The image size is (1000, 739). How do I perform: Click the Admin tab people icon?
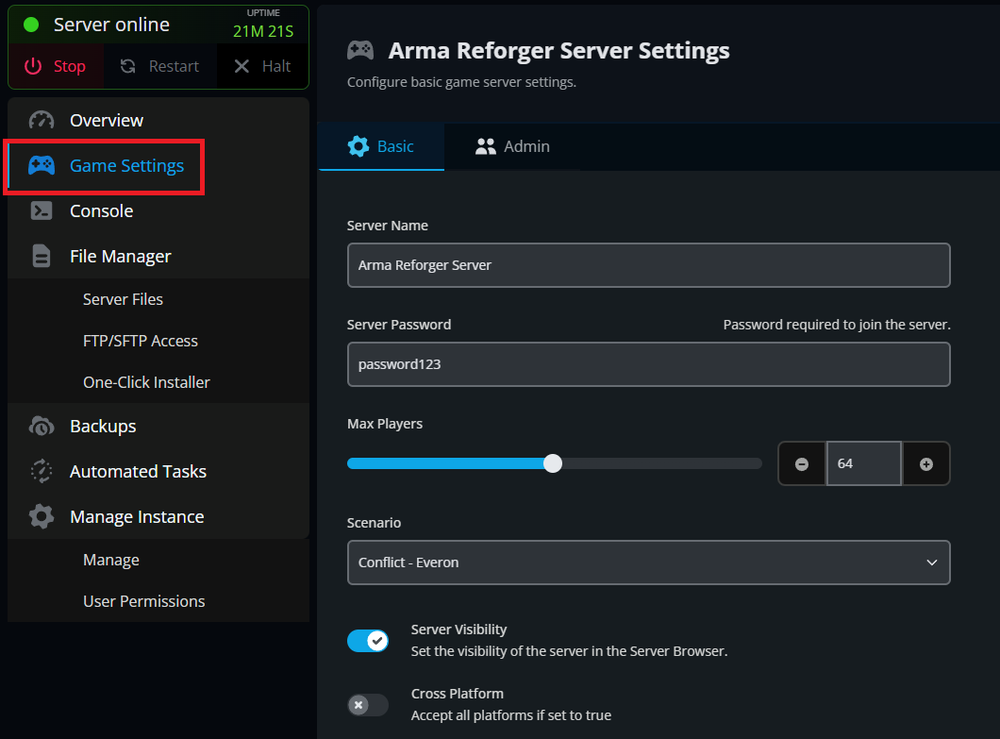pos(485,147)
